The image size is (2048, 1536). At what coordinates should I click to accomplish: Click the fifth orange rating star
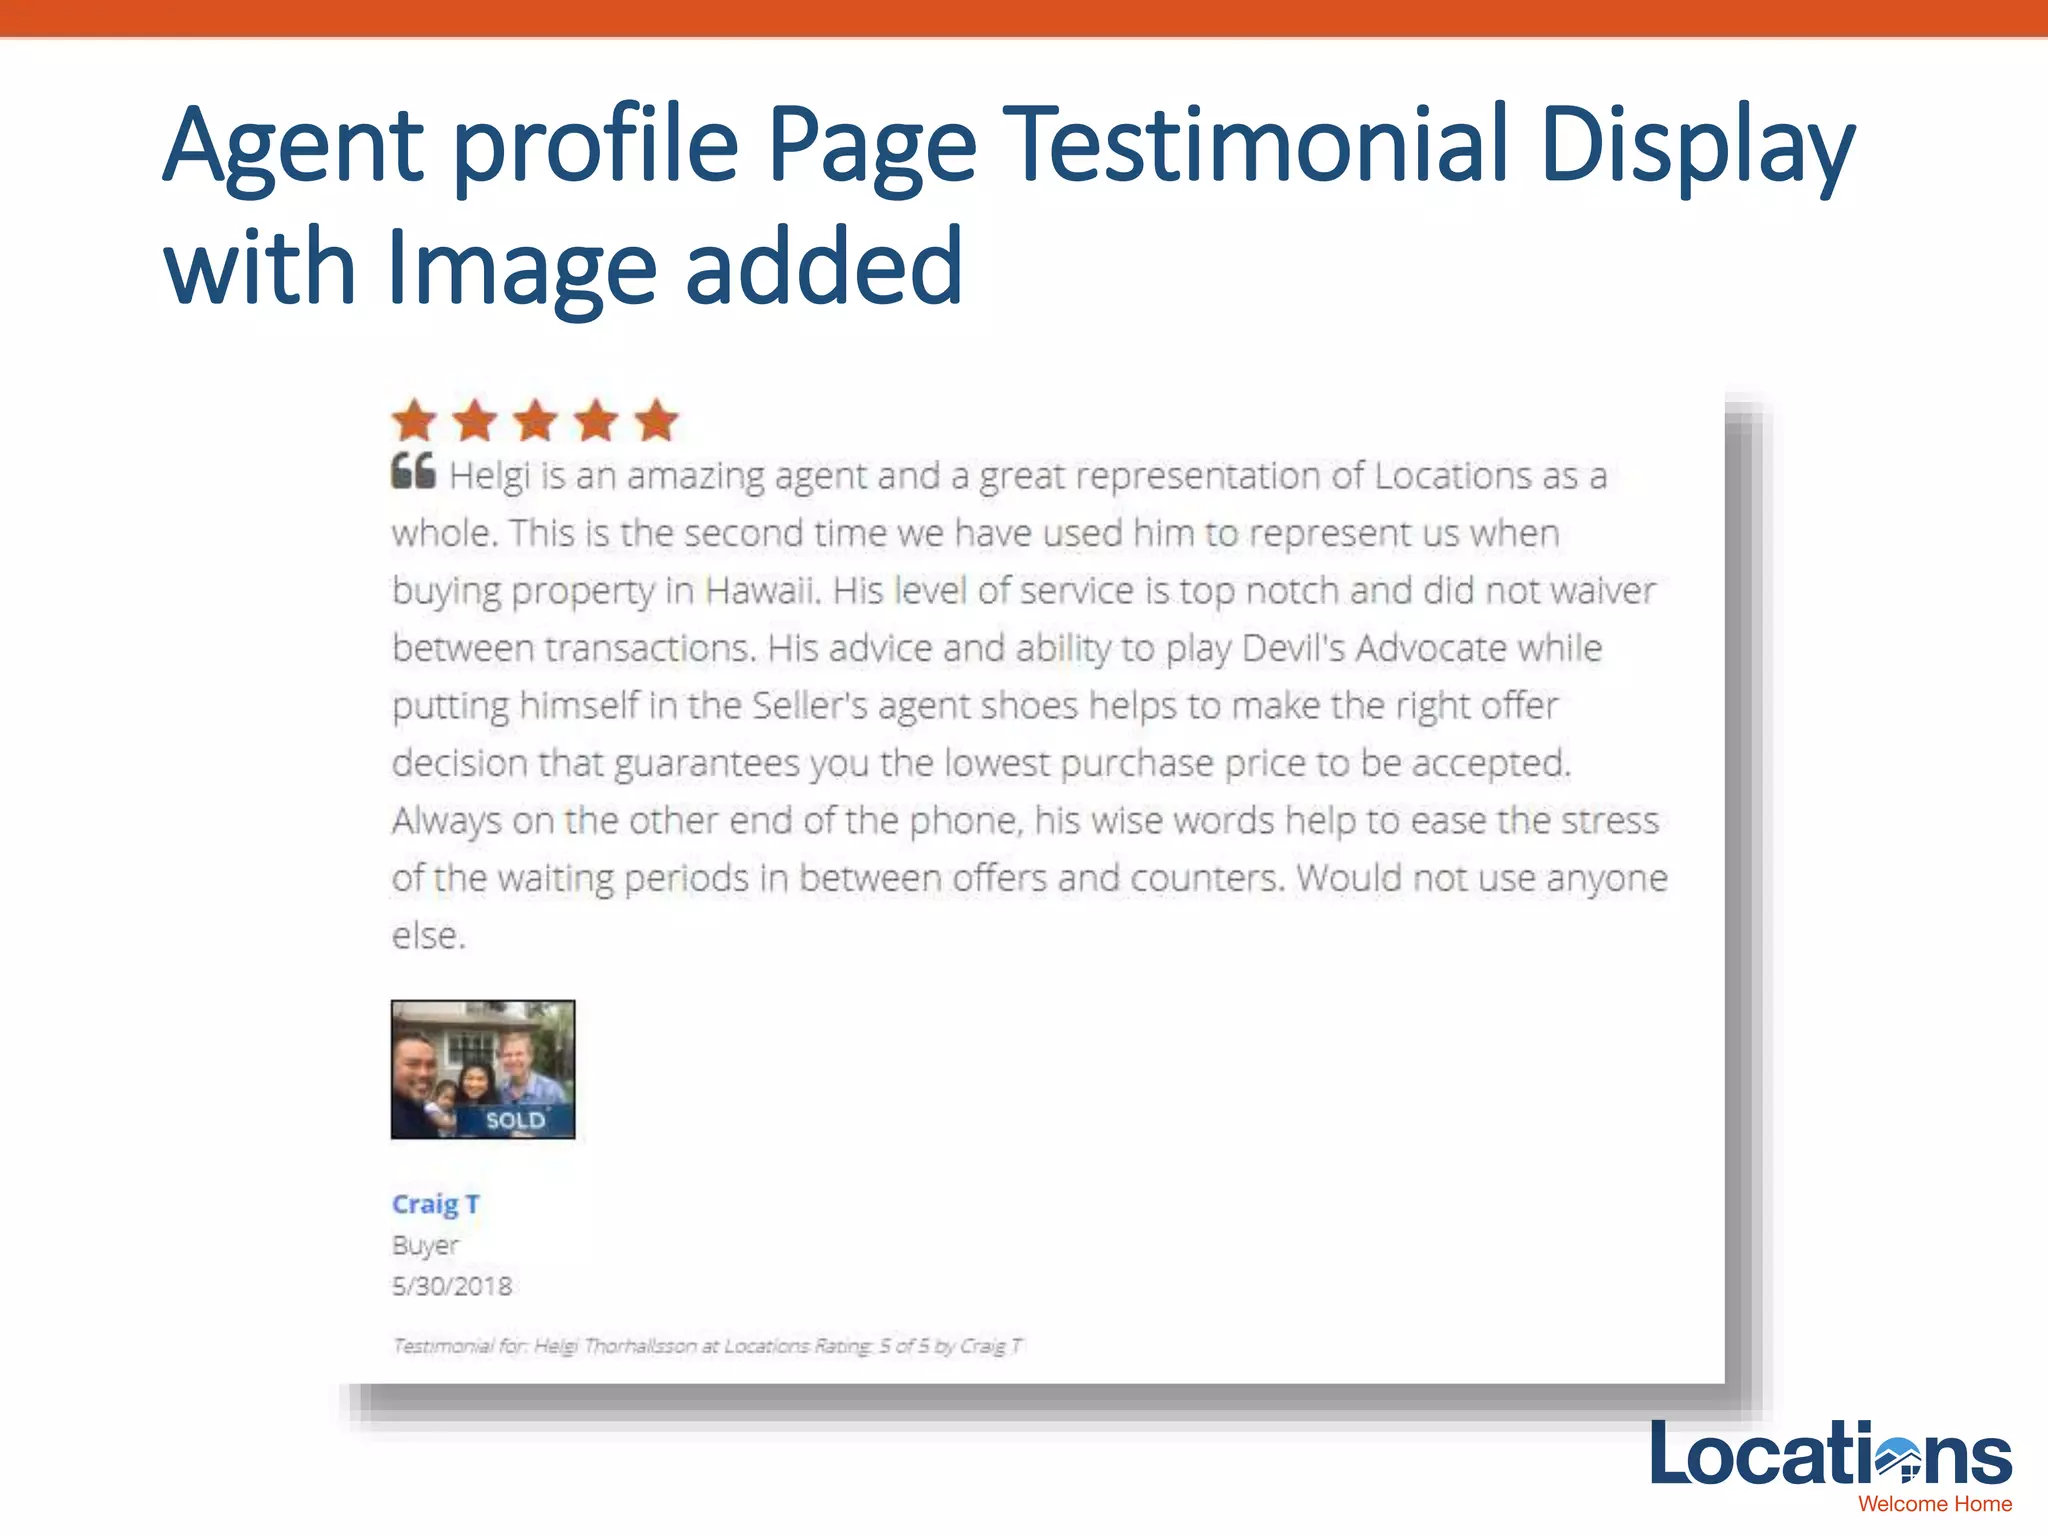(657, 421)
